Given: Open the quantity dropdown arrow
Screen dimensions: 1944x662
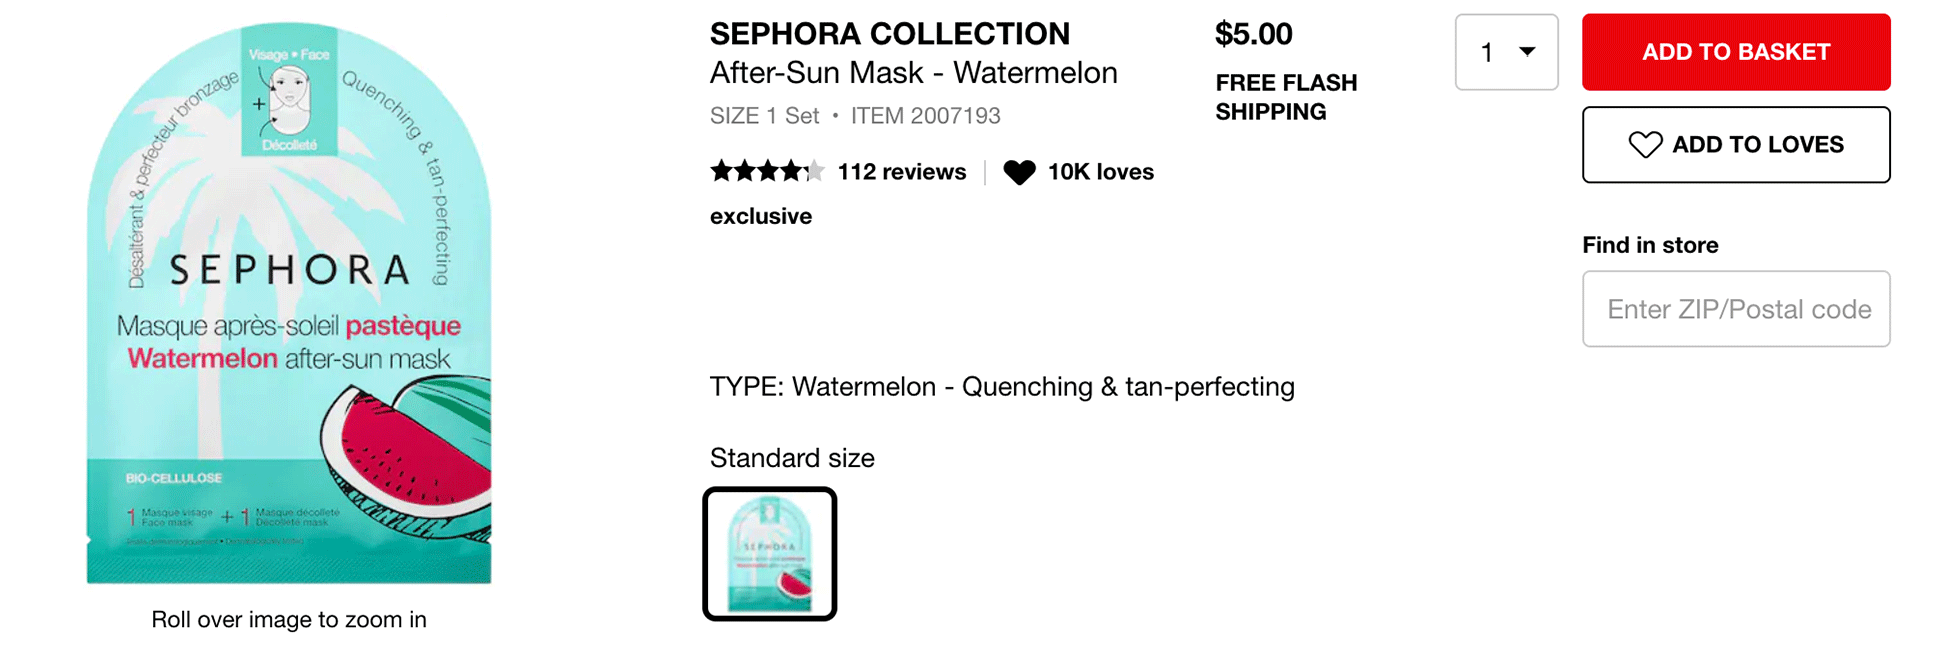Looking at the screenshot, I should pyautogui.click(x=1527, y=52).
